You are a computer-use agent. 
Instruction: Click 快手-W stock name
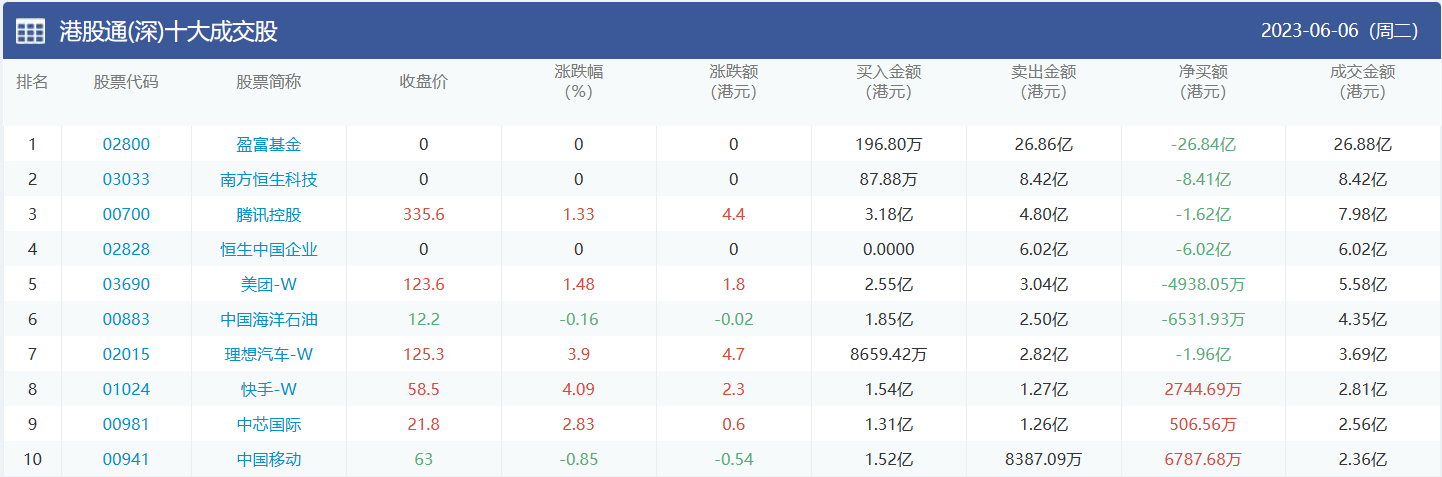point(269,389)
